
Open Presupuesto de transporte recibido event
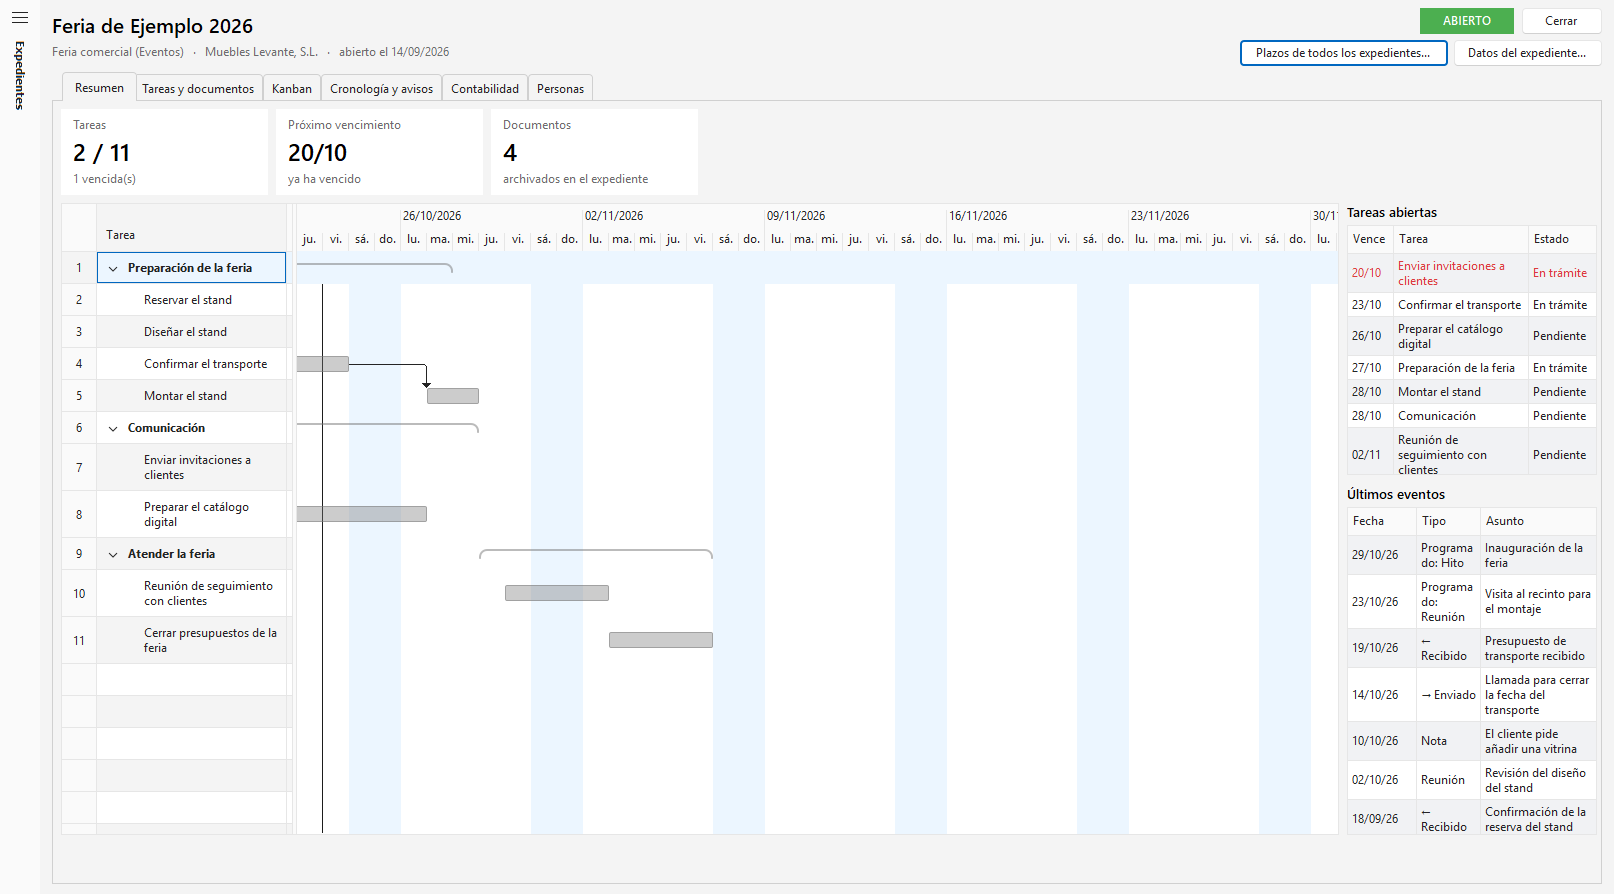[x=1471, y=648]
